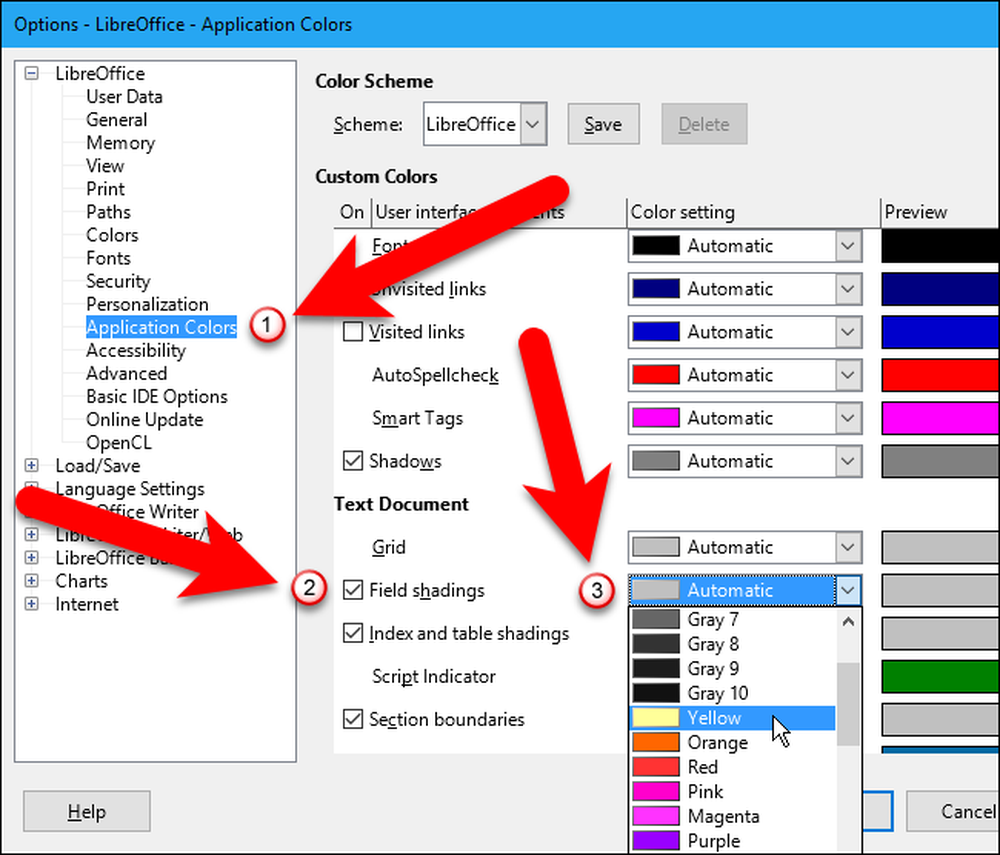Select the Internet tree label
This screenshot has width=1000, height=855.
pyautogui.click(x=87, y=604)
